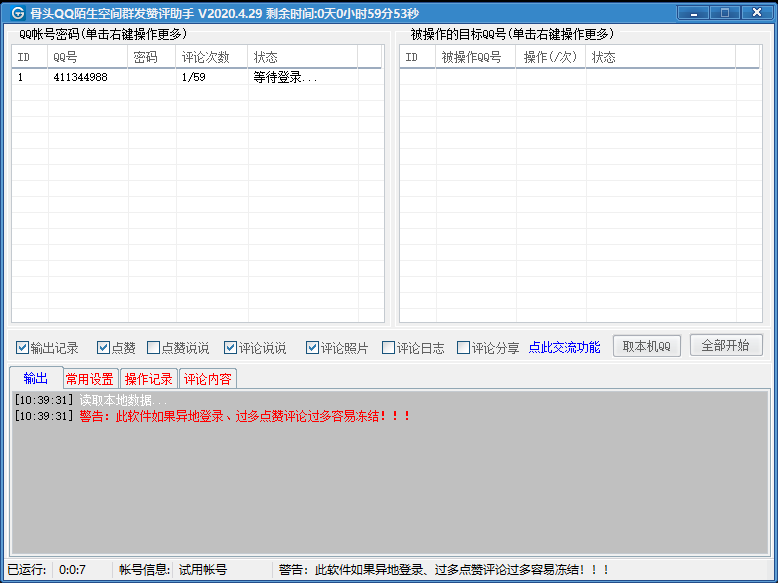Viewport: 778px width, 583px height.
Task: Click the 被操作QQ号 column header
Action: 476,57
